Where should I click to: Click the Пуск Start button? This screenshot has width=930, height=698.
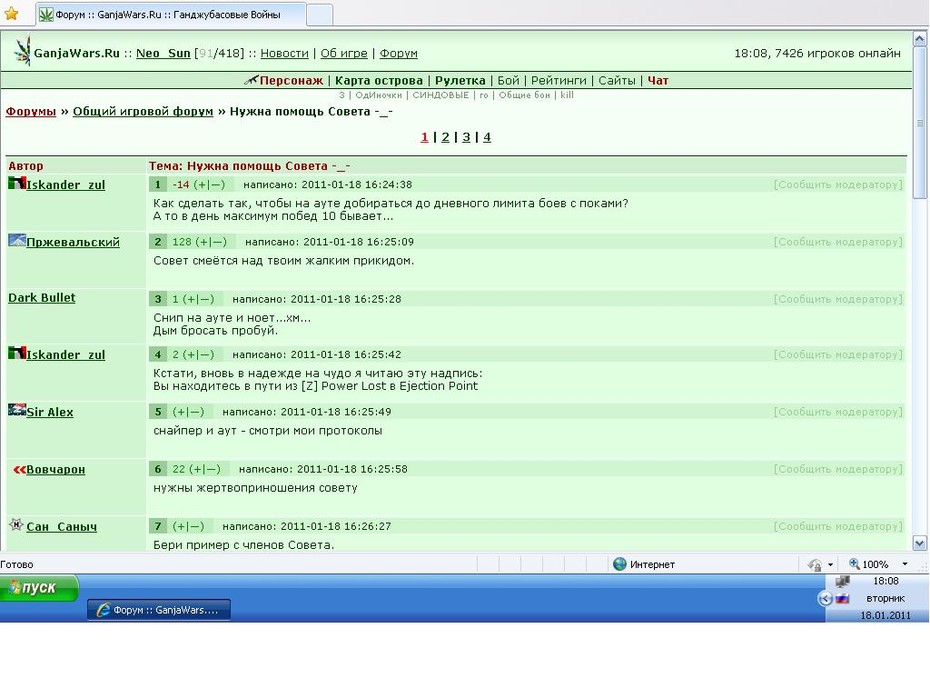[39, 588]
